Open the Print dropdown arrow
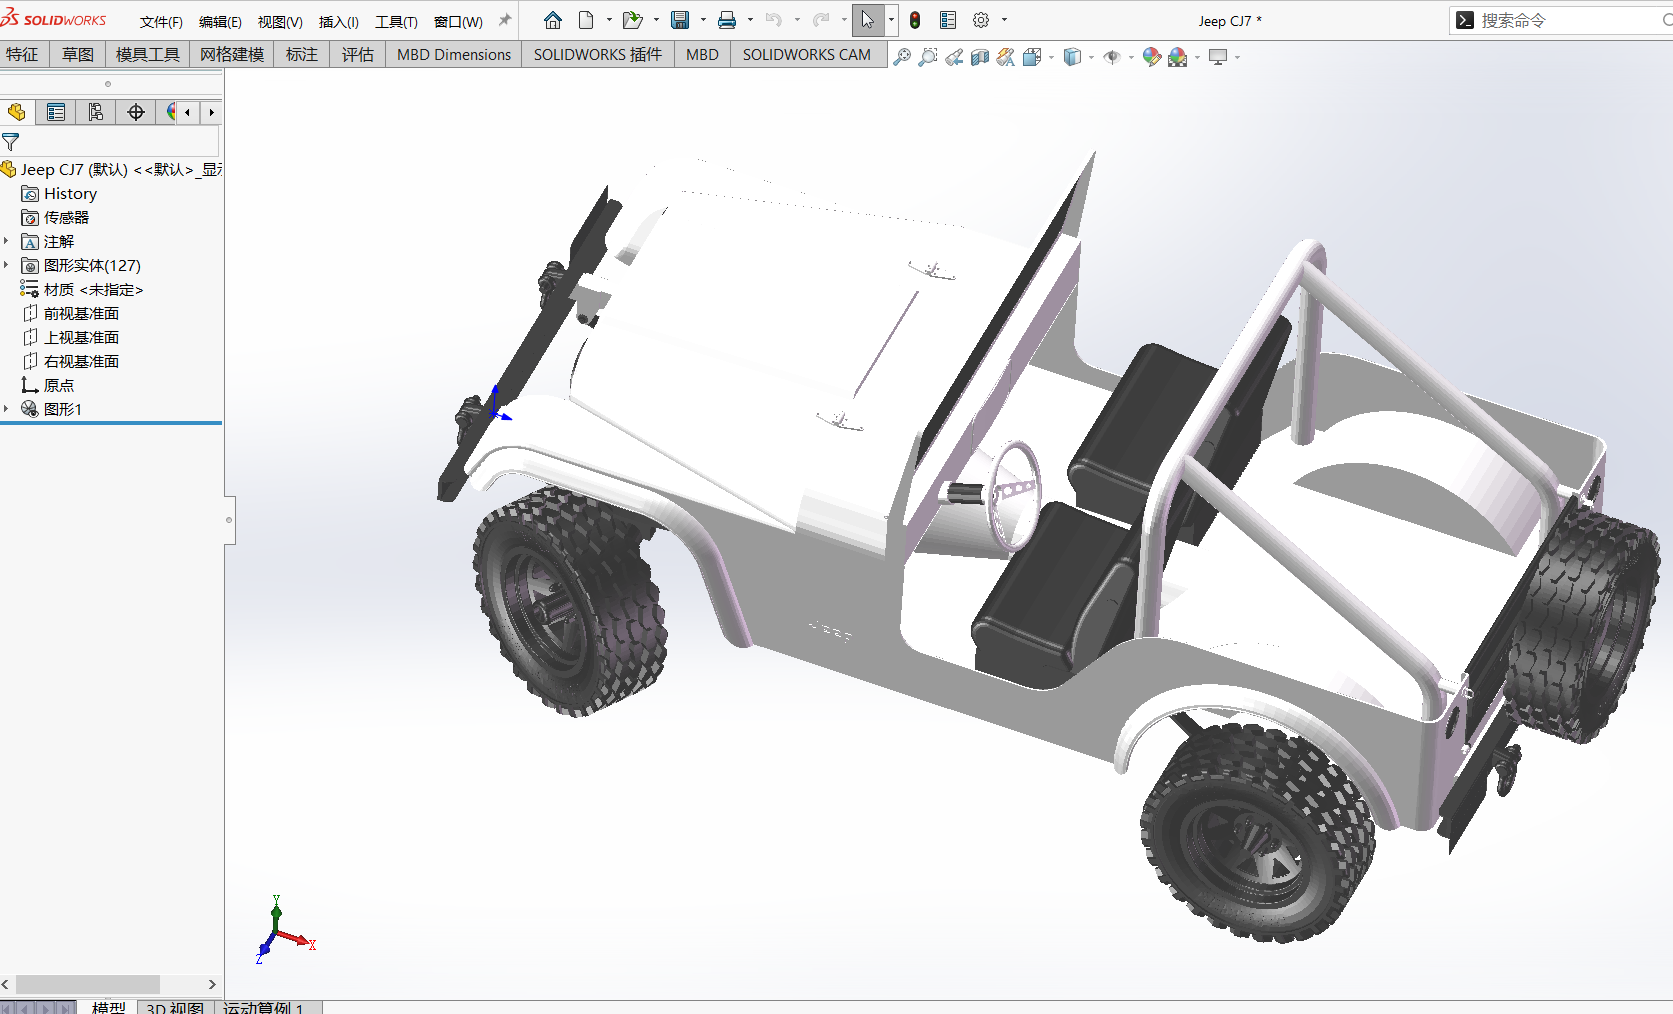 click(750, 20)
